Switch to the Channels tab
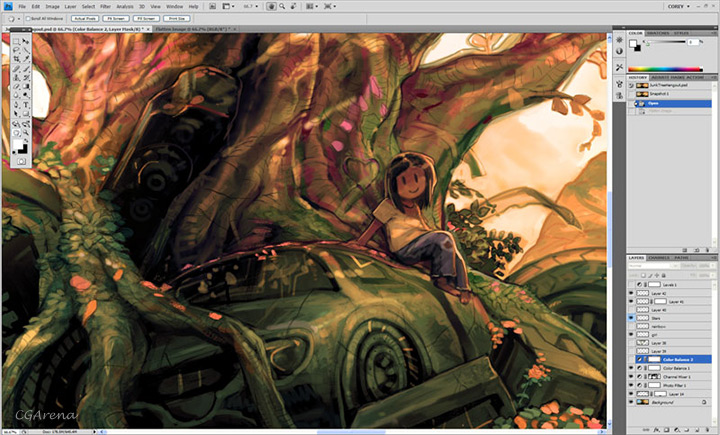 point(659,258)
